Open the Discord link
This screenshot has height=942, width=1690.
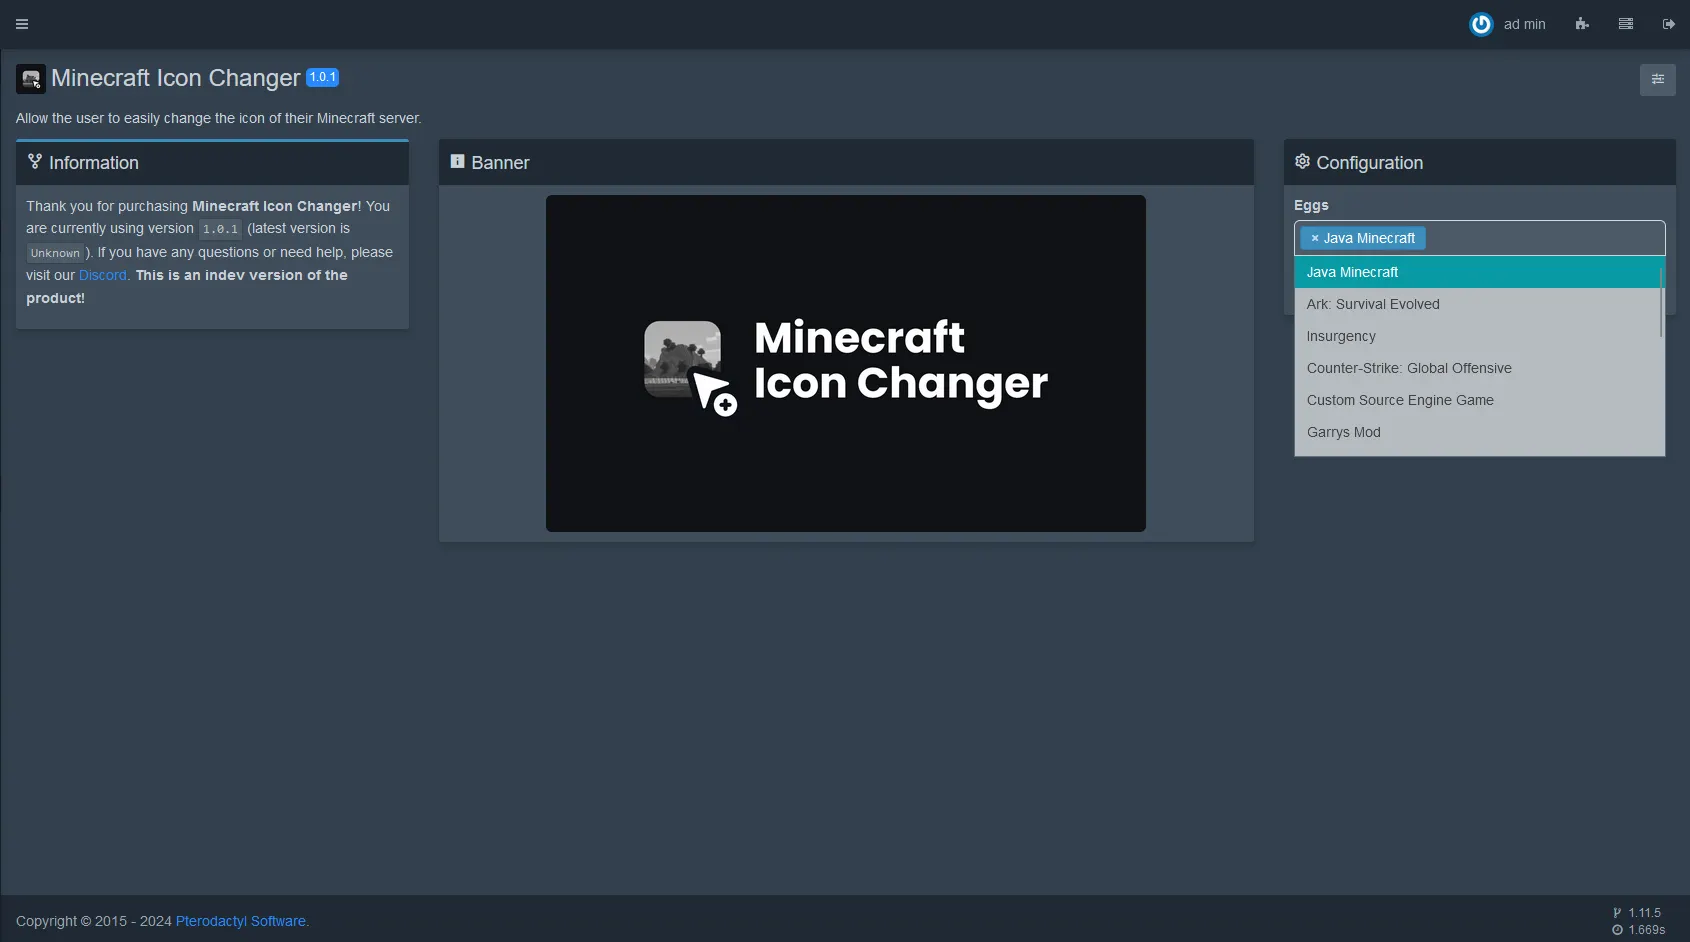[x=102, y=275]
